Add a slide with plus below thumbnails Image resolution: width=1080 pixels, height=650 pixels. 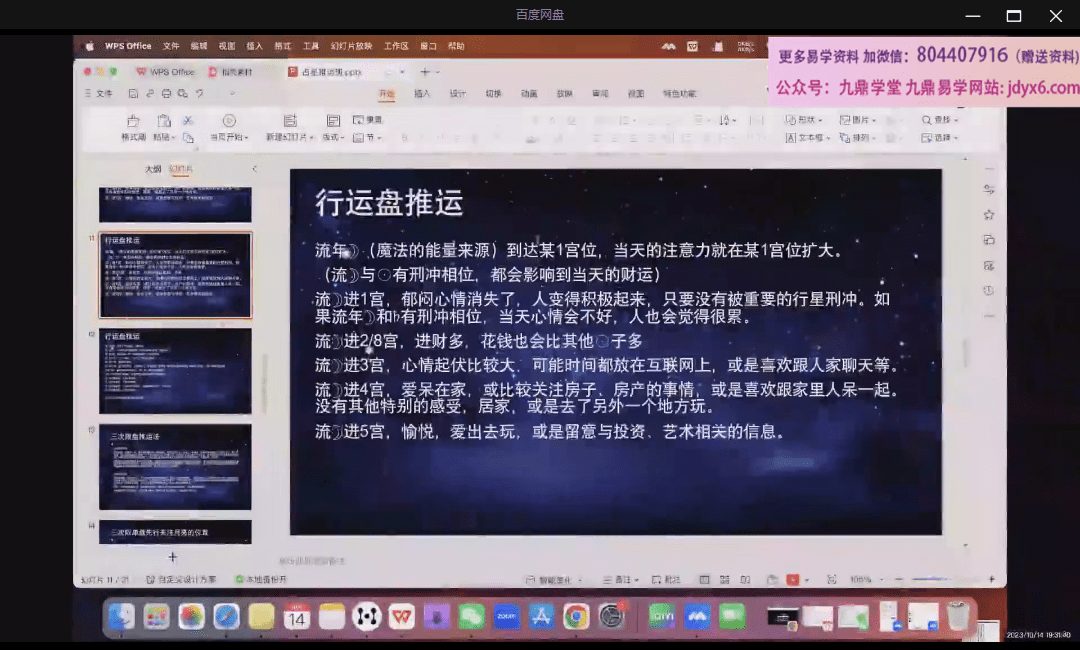(173, 556)
